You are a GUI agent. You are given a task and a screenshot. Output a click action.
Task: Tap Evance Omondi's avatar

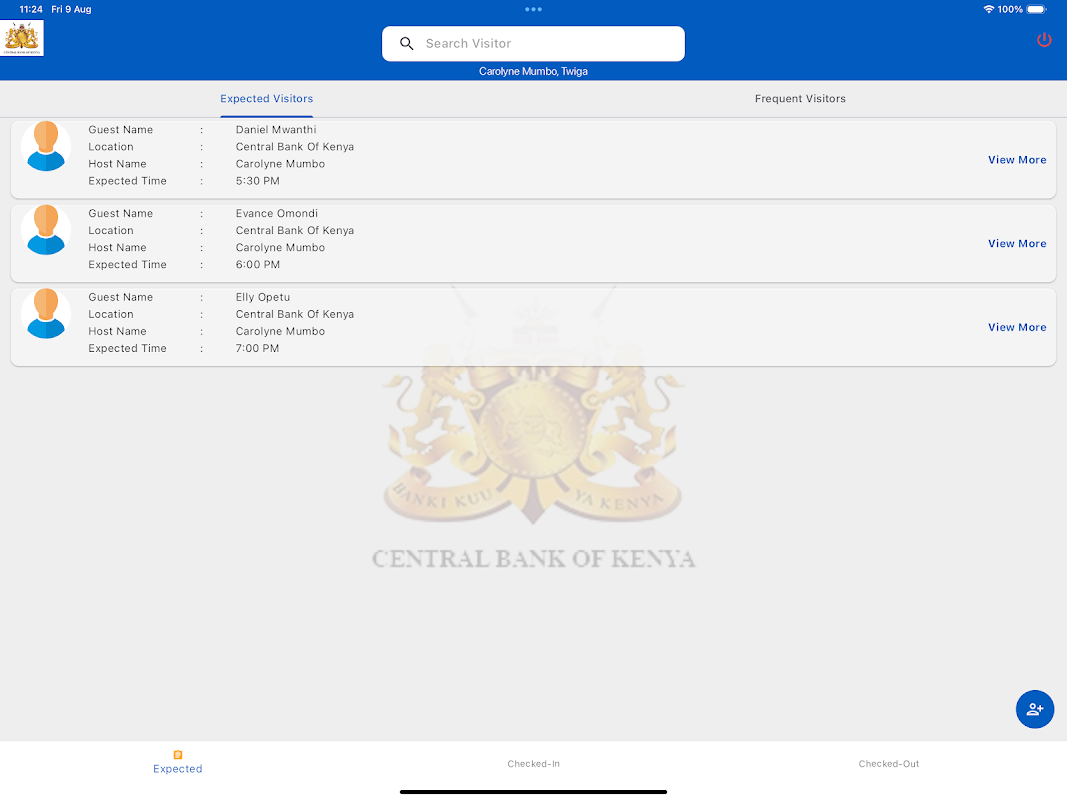click(x=46, y=230)
